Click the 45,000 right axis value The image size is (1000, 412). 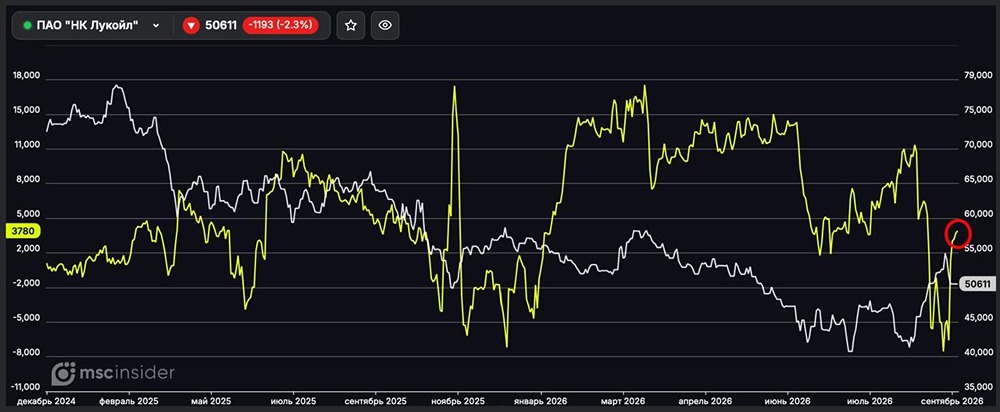point(978,318)
